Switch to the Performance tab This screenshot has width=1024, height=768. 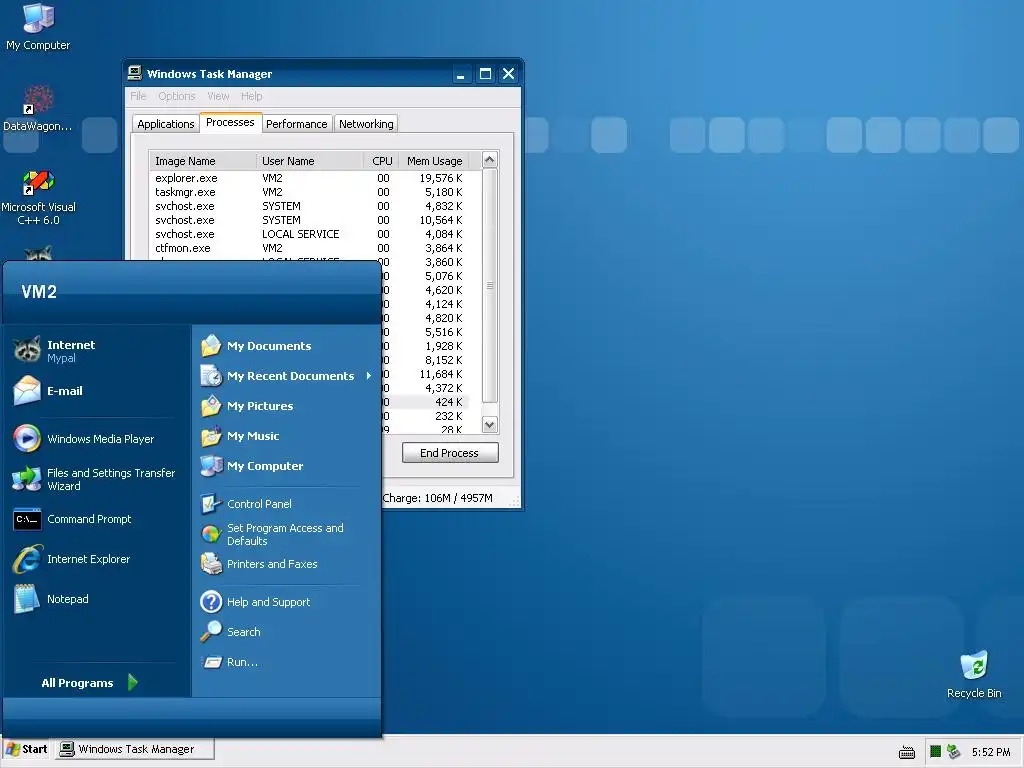coord(296,123)
